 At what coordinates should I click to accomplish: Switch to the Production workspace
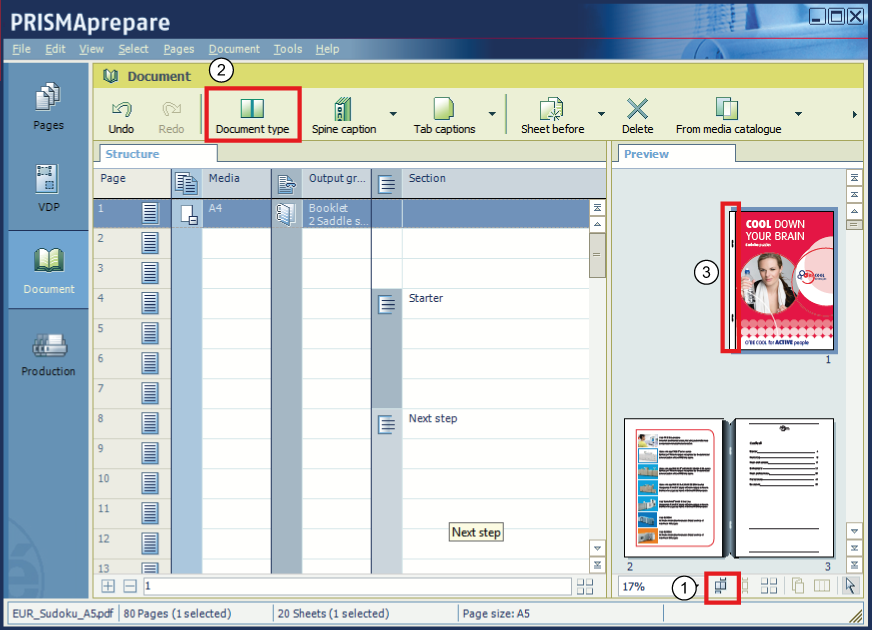49,354
